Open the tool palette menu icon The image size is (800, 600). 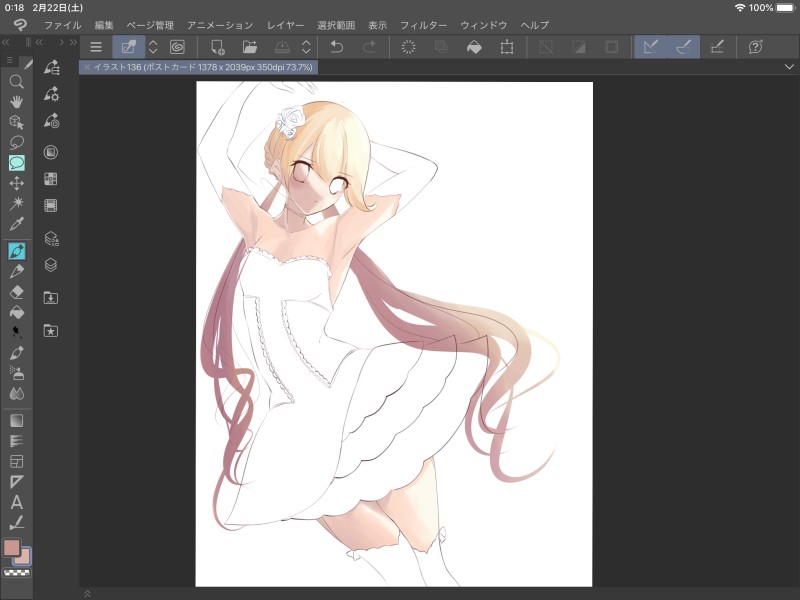point(10,61)
